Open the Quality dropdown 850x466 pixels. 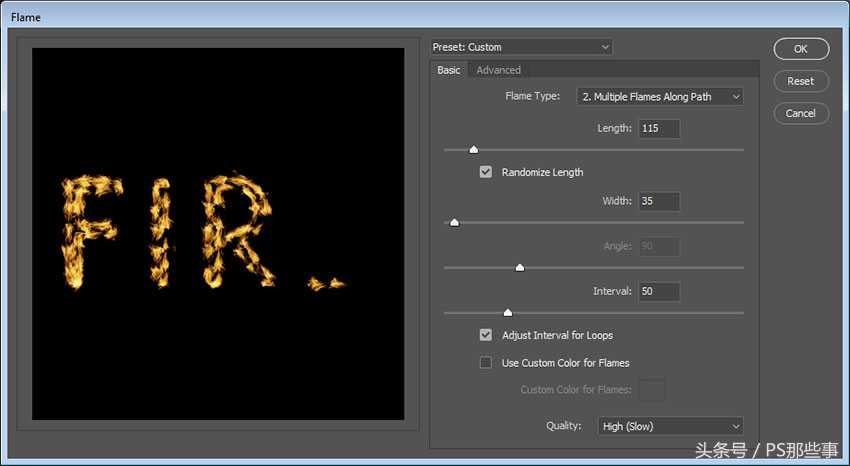(670, 426)
